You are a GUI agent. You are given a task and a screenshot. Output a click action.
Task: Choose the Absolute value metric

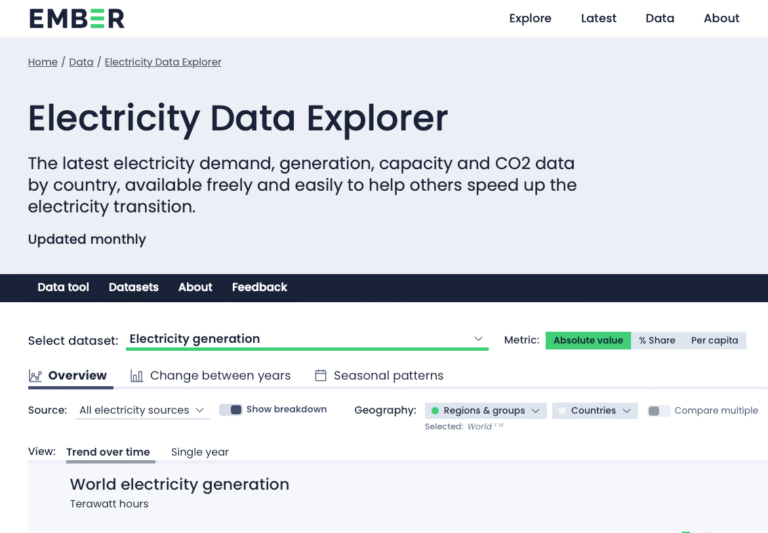pyautogui.click(x=588, y=340)
